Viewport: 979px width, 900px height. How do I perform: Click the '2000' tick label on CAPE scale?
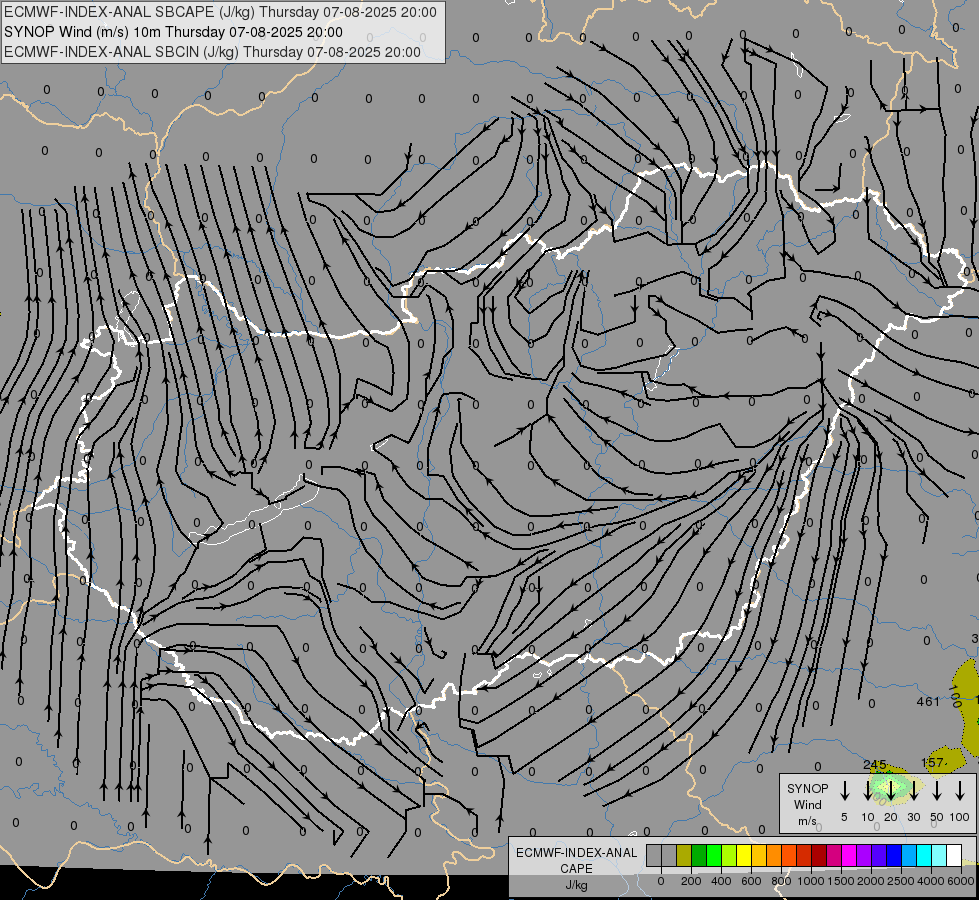point(871,881)
